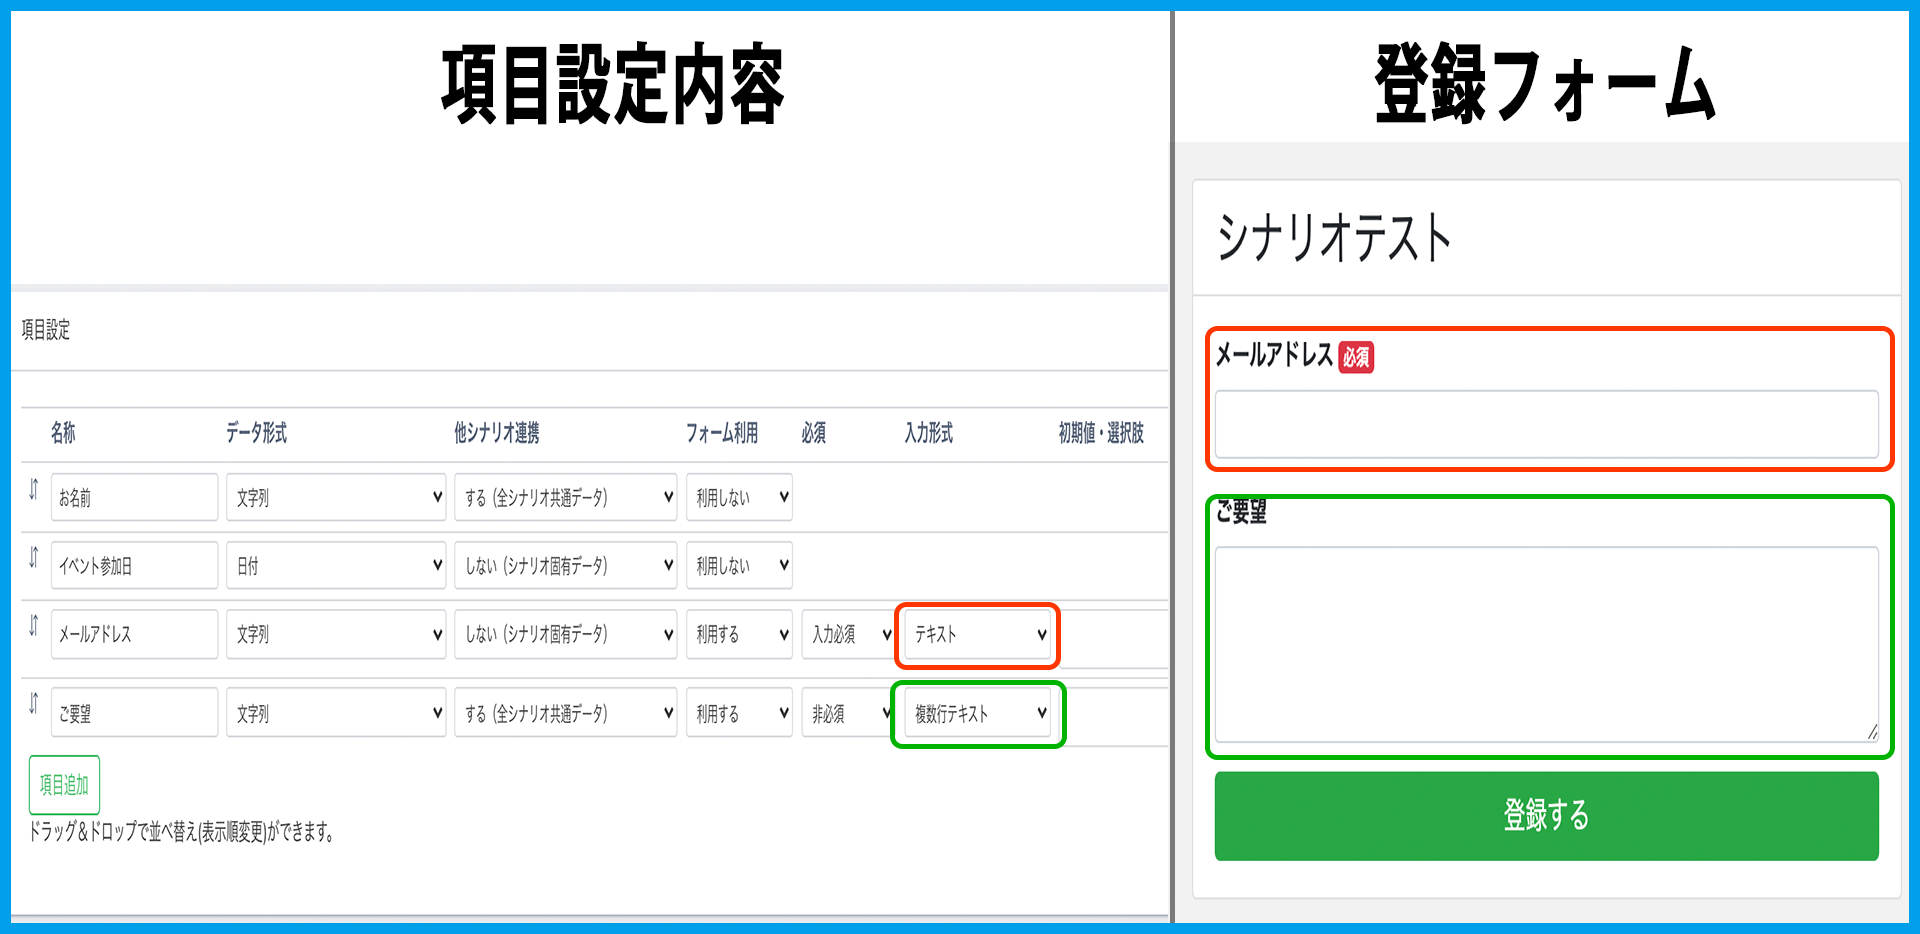Open the テキスト input format dropdown
This screenshot has width=1920, height=934.
[978, 634]
